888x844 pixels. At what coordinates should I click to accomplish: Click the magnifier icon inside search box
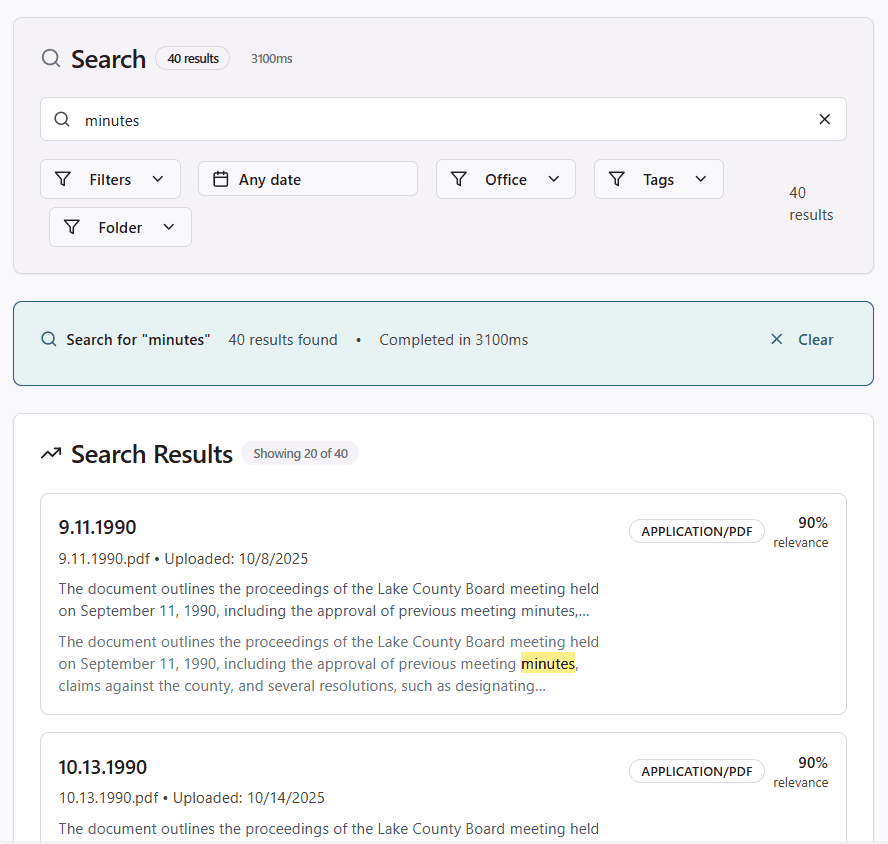coord(62,120)
